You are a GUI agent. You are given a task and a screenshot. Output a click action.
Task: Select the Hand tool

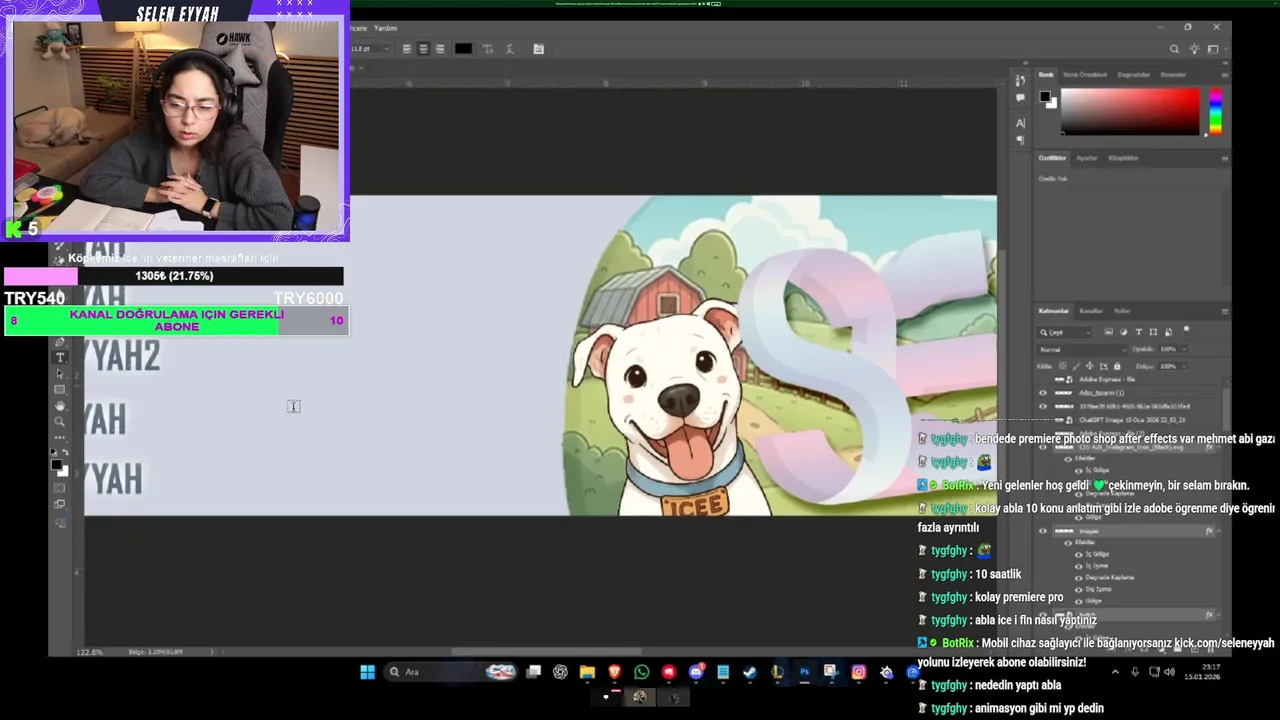60,405
